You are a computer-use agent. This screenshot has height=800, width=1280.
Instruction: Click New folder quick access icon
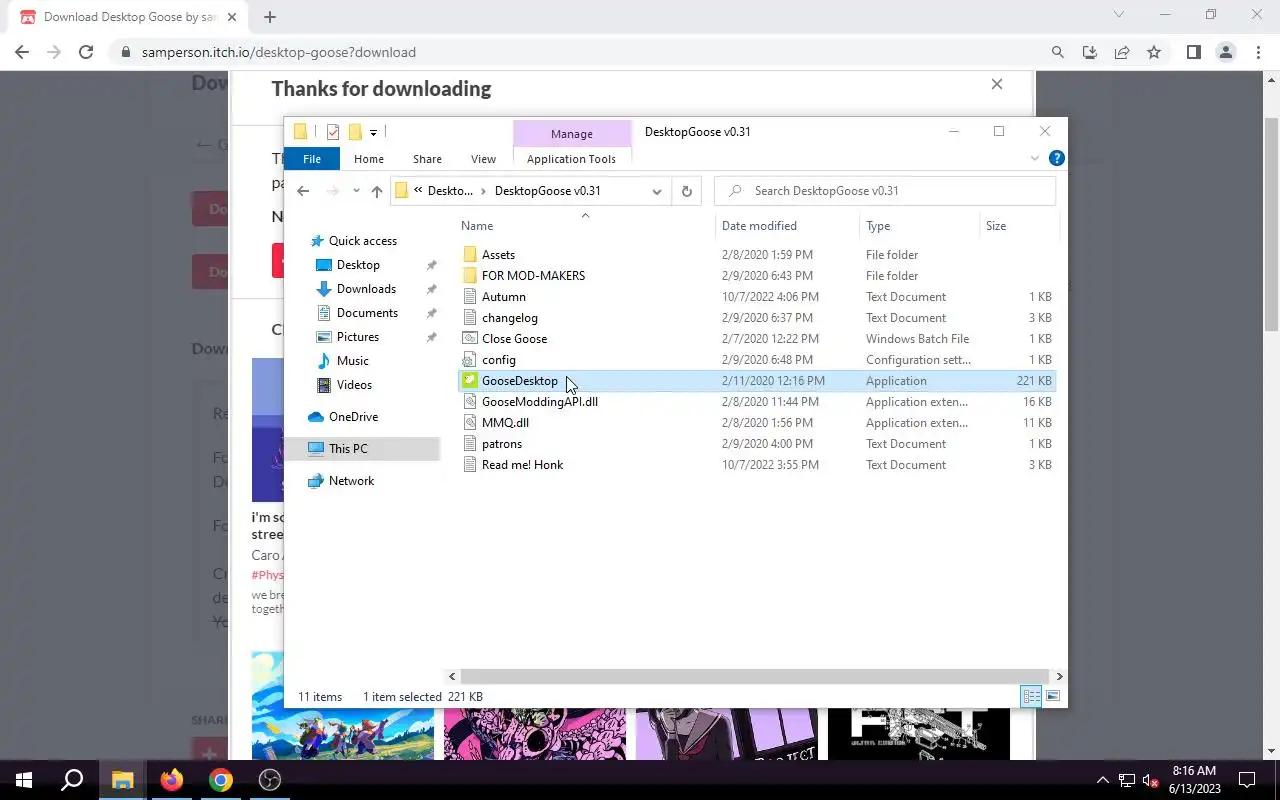[x=354, y=132]
